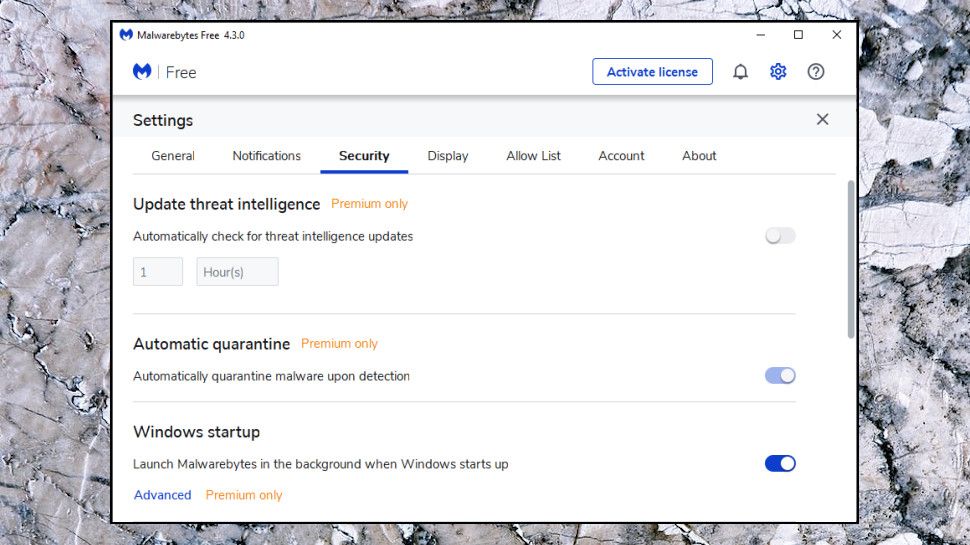The height and width of the screenshot is (545, 970).
Task: Click the settings vertical scrollbar
Action: [851, 260]
